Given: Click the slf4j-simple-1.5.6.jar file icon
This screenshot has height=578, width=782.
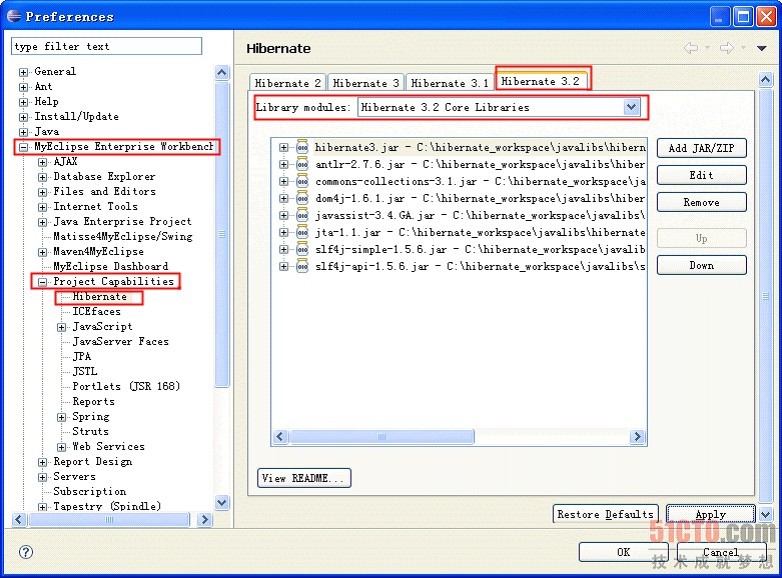Looking at the screenshot, I should click(x=302, y=249).
